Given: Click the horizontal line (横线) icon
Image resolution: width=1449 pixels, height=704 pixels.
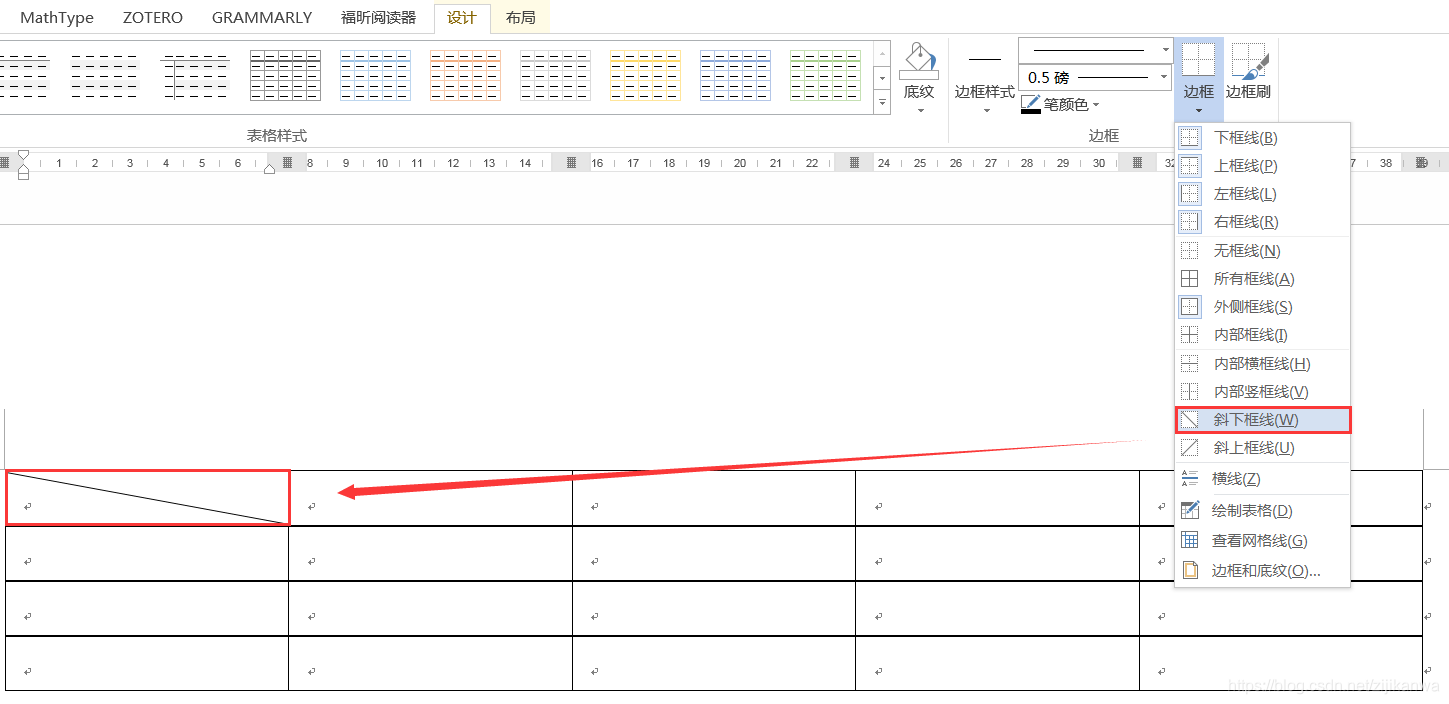Looking at the screenshot, I should tap(1190, 479).
